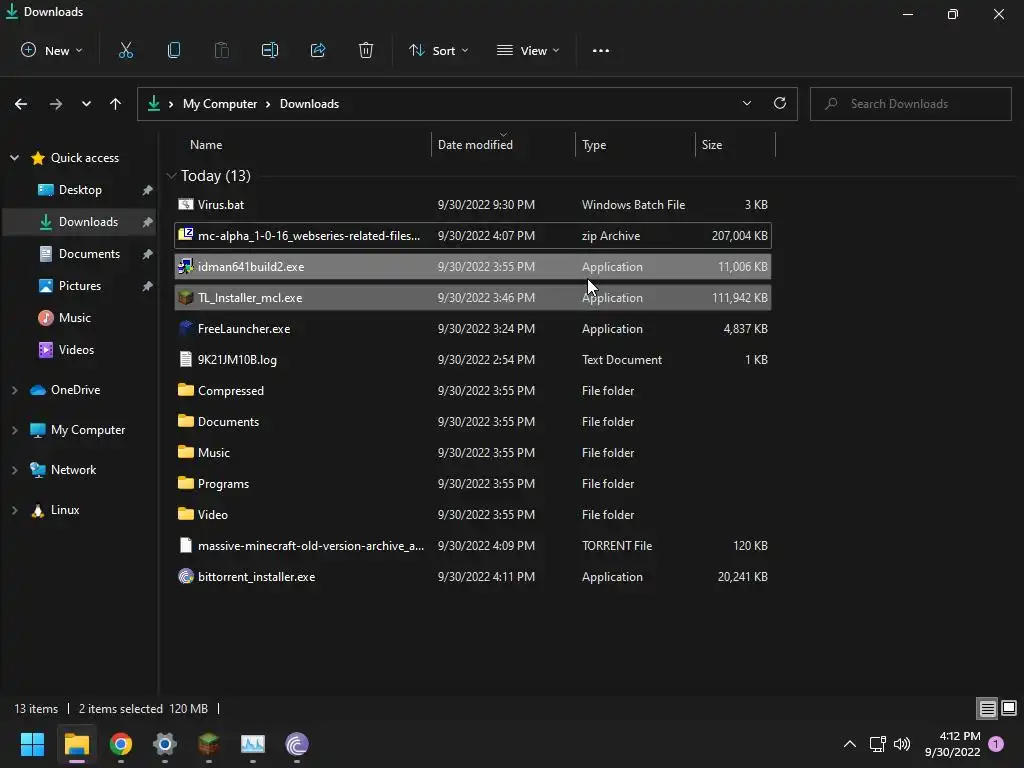This screenshot has height=768, width=1024.
Task: Sort by the Size column header
Action: [735, 145]
